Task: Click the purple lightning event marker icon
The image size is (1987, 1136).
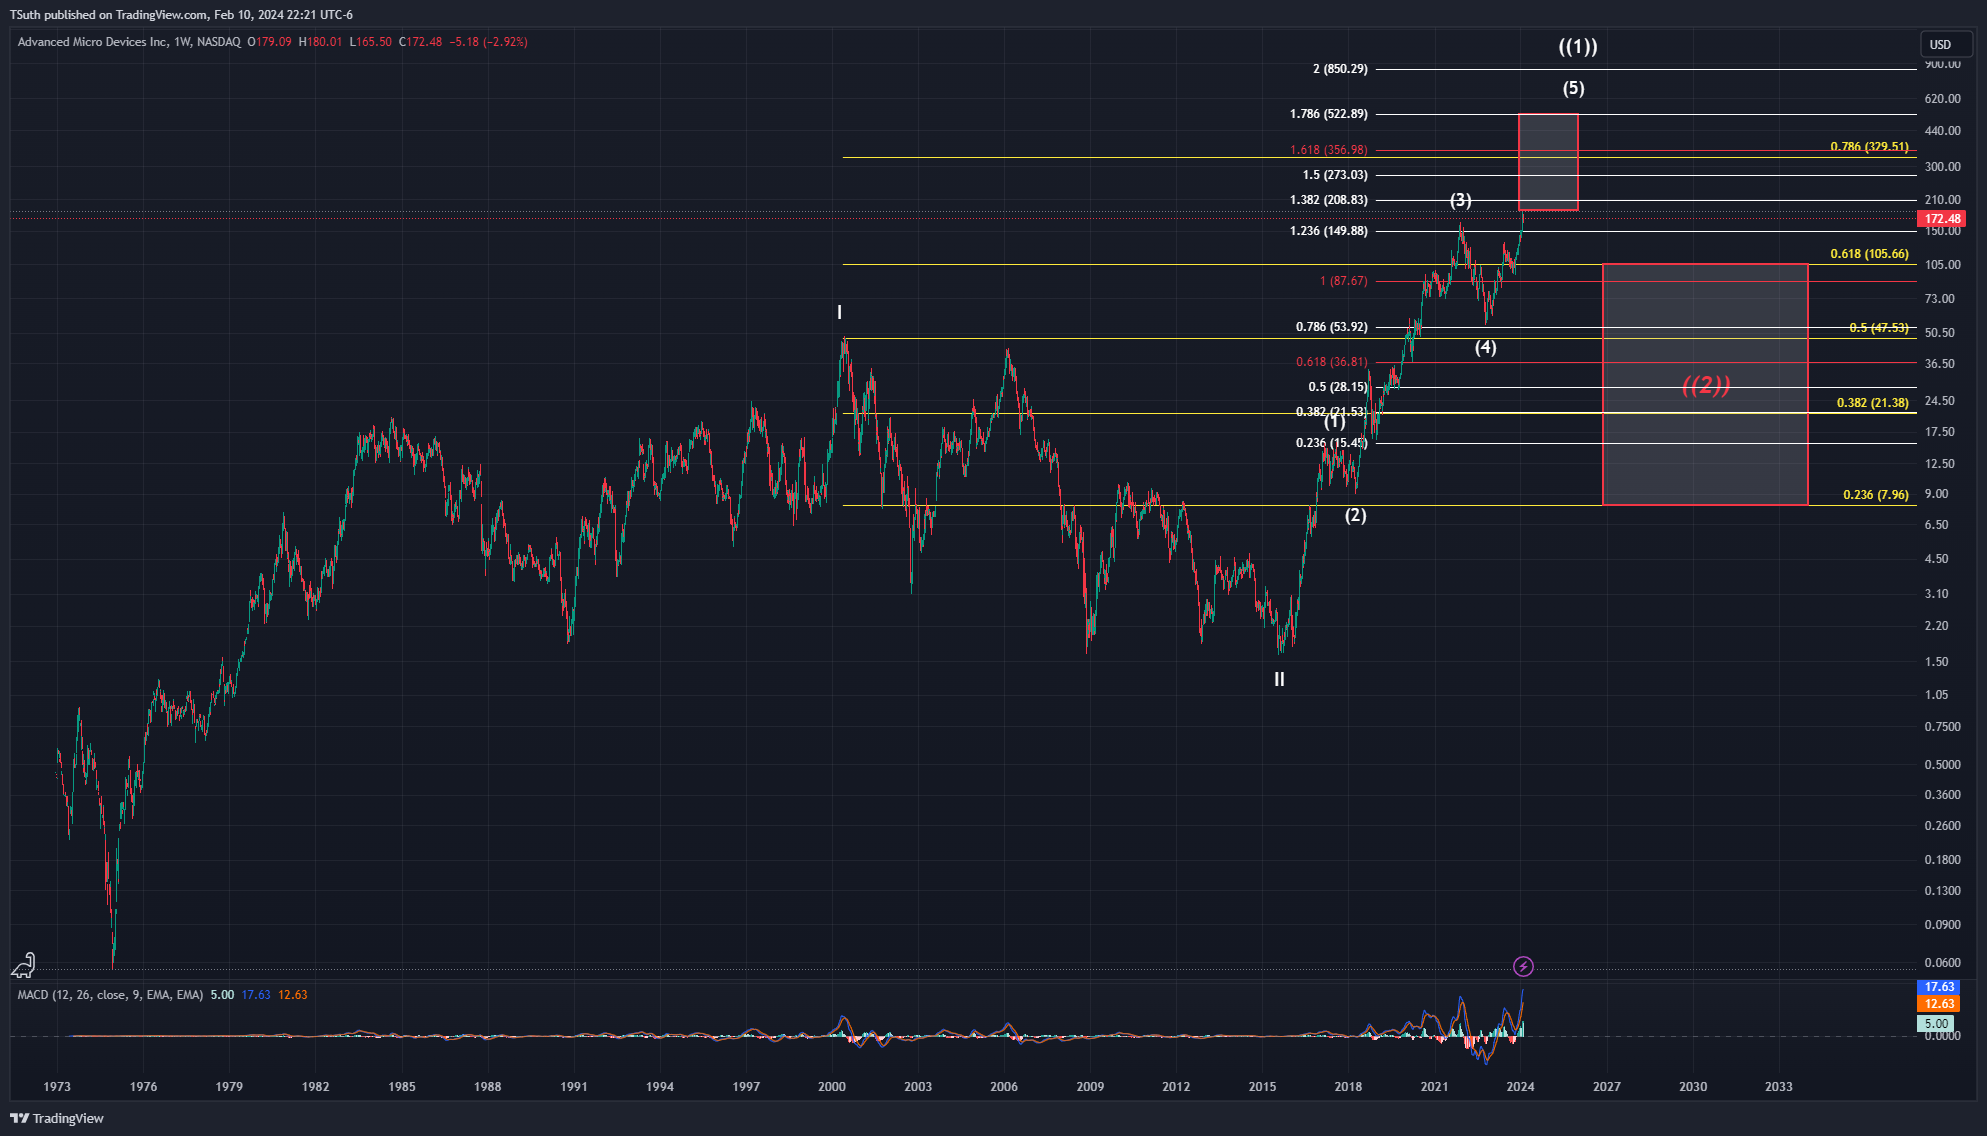Action: (x=1523, y=966)
